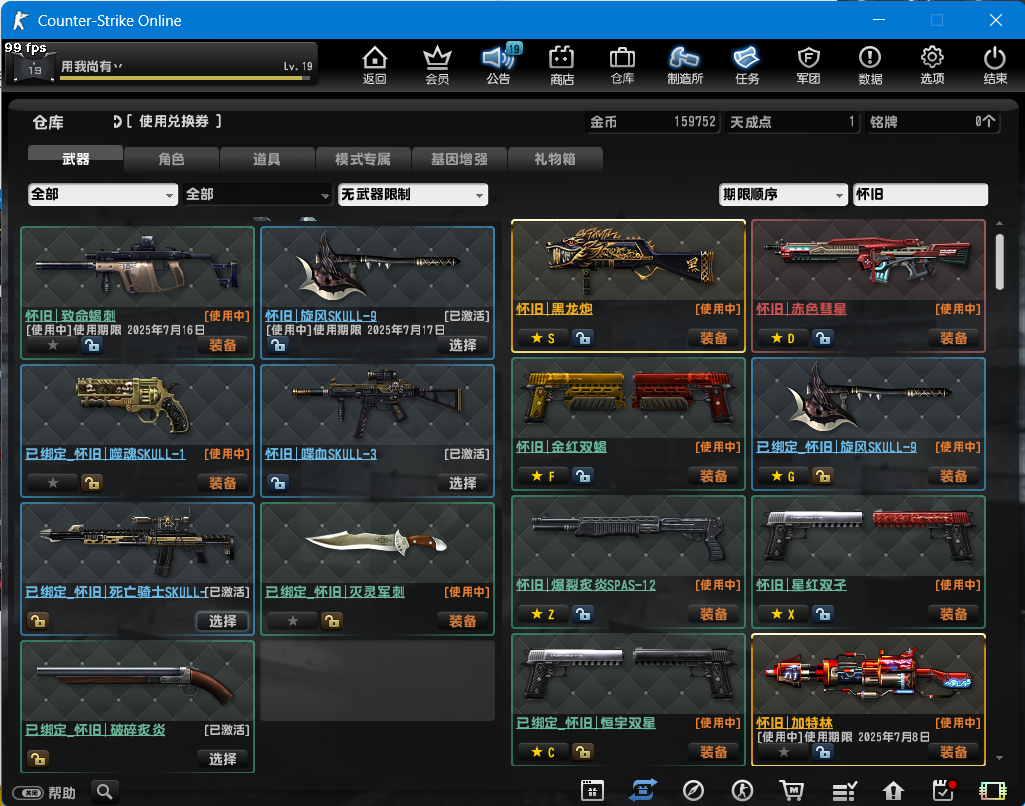Screen dimensions: 1025x806
Task: Switch to the 角色 tab
Action: pos(171,159)
